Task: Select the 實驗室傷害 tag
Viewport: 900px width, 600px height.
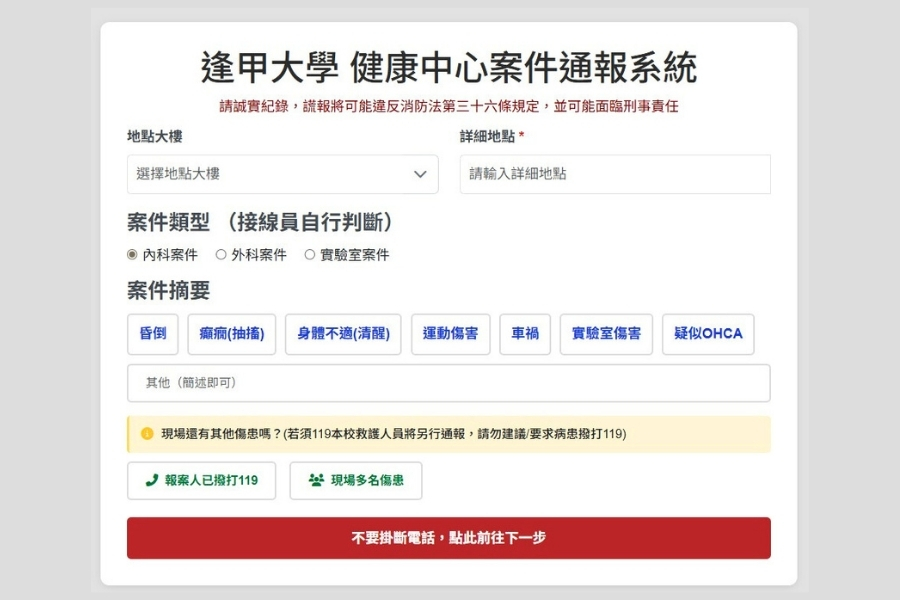Action: [606, 334]
